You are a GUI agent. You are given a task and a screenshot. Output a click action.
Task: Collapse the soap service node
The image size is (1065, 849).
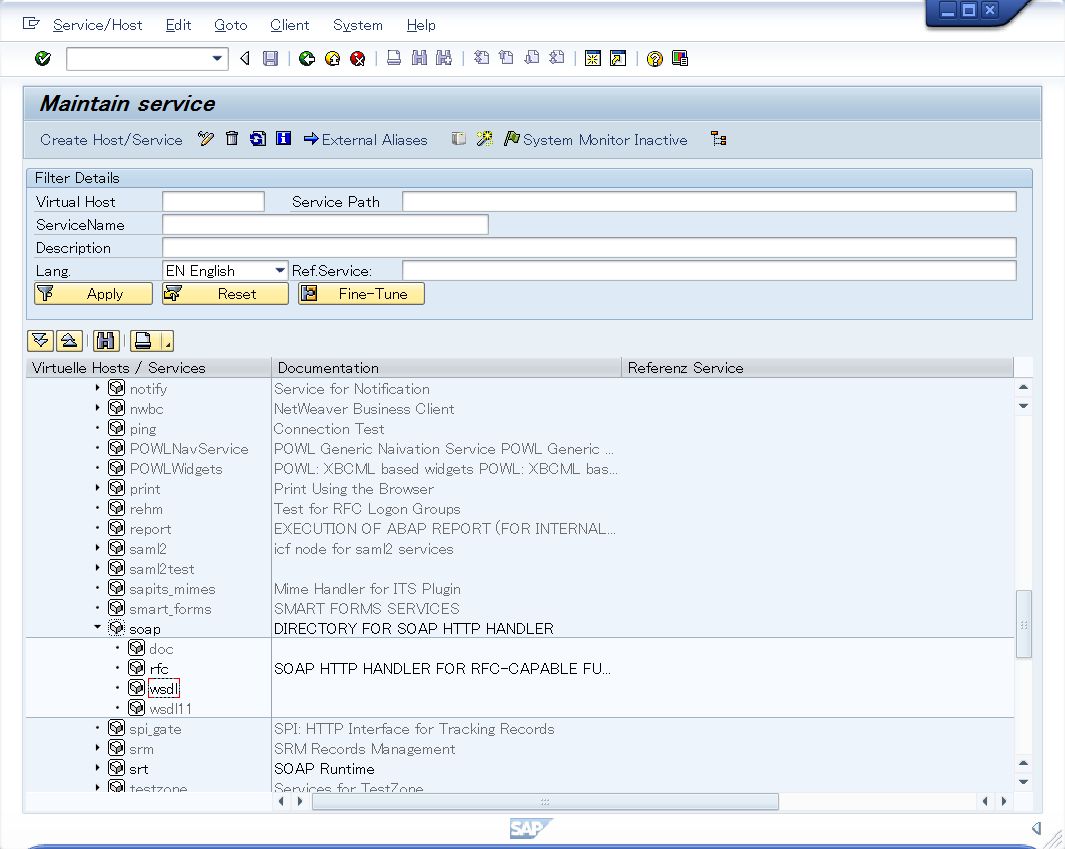pos(97,628)
